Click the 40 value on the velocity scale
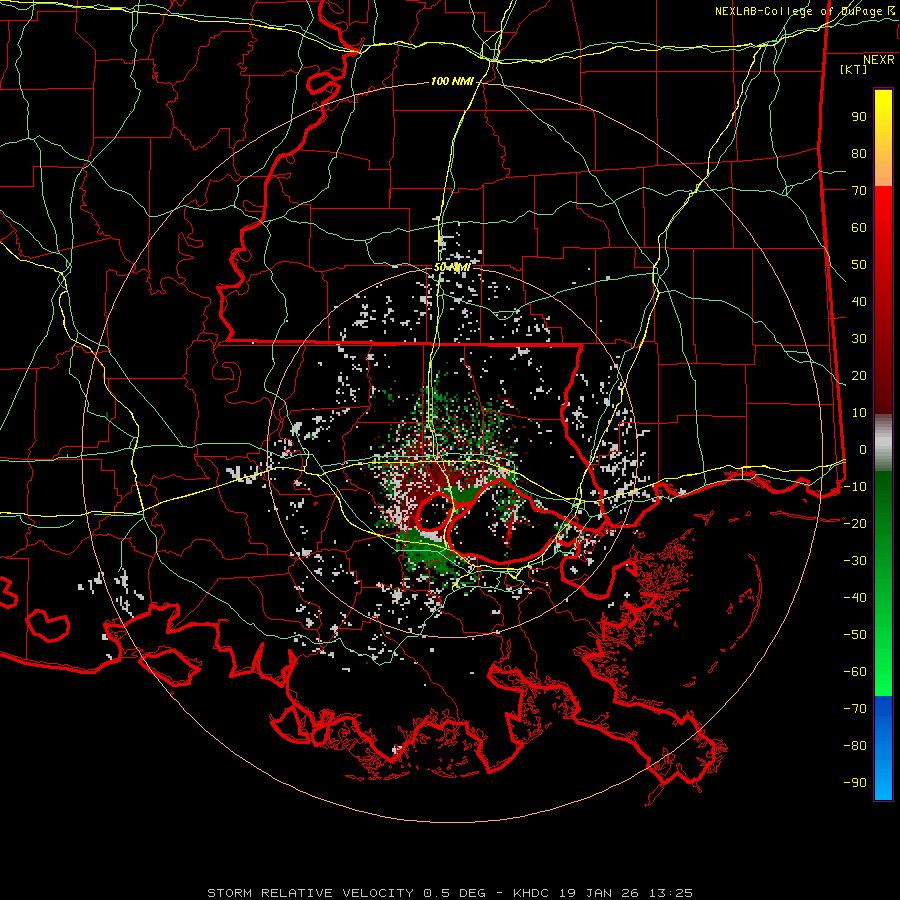The width and height of the screenshot is (900, 900). pos(859,301)
